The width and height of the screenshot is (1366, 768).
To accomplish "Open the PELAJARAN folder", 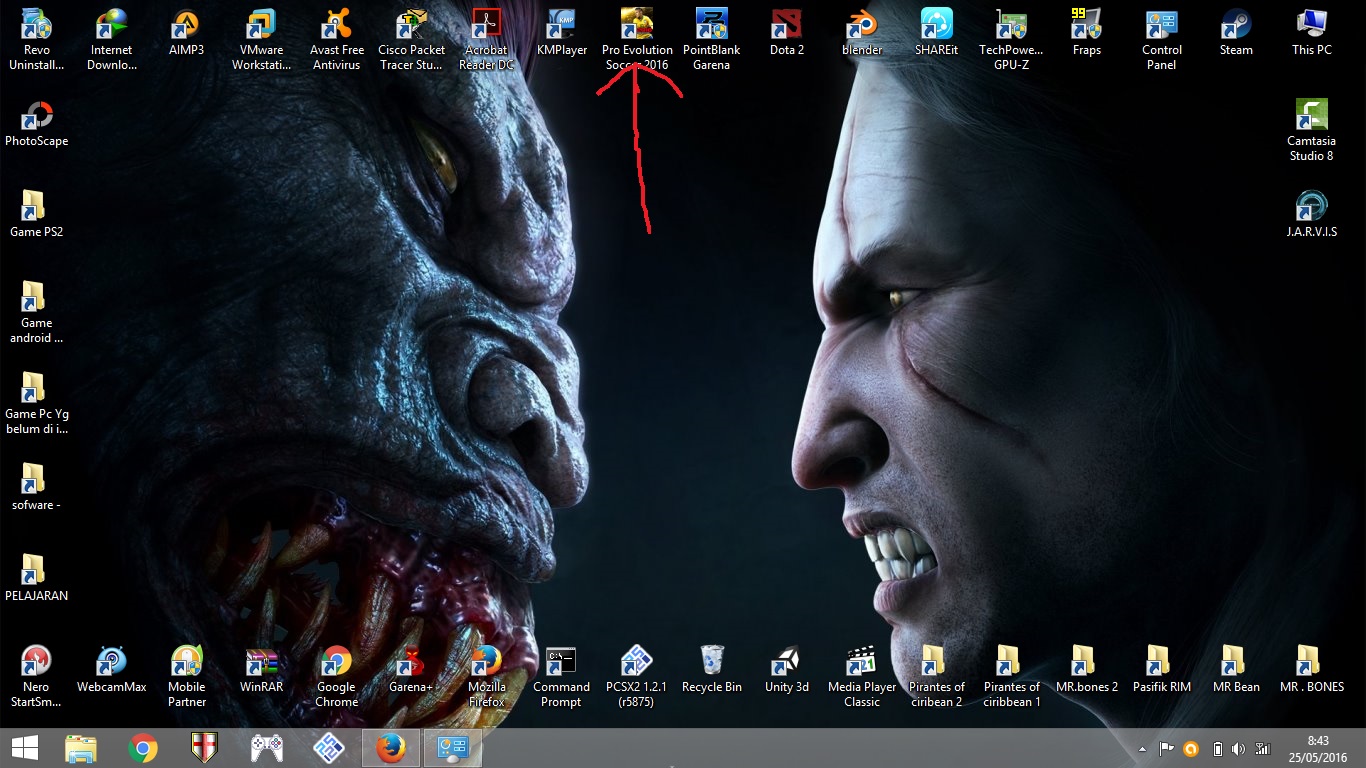I will tap(36, 578).
